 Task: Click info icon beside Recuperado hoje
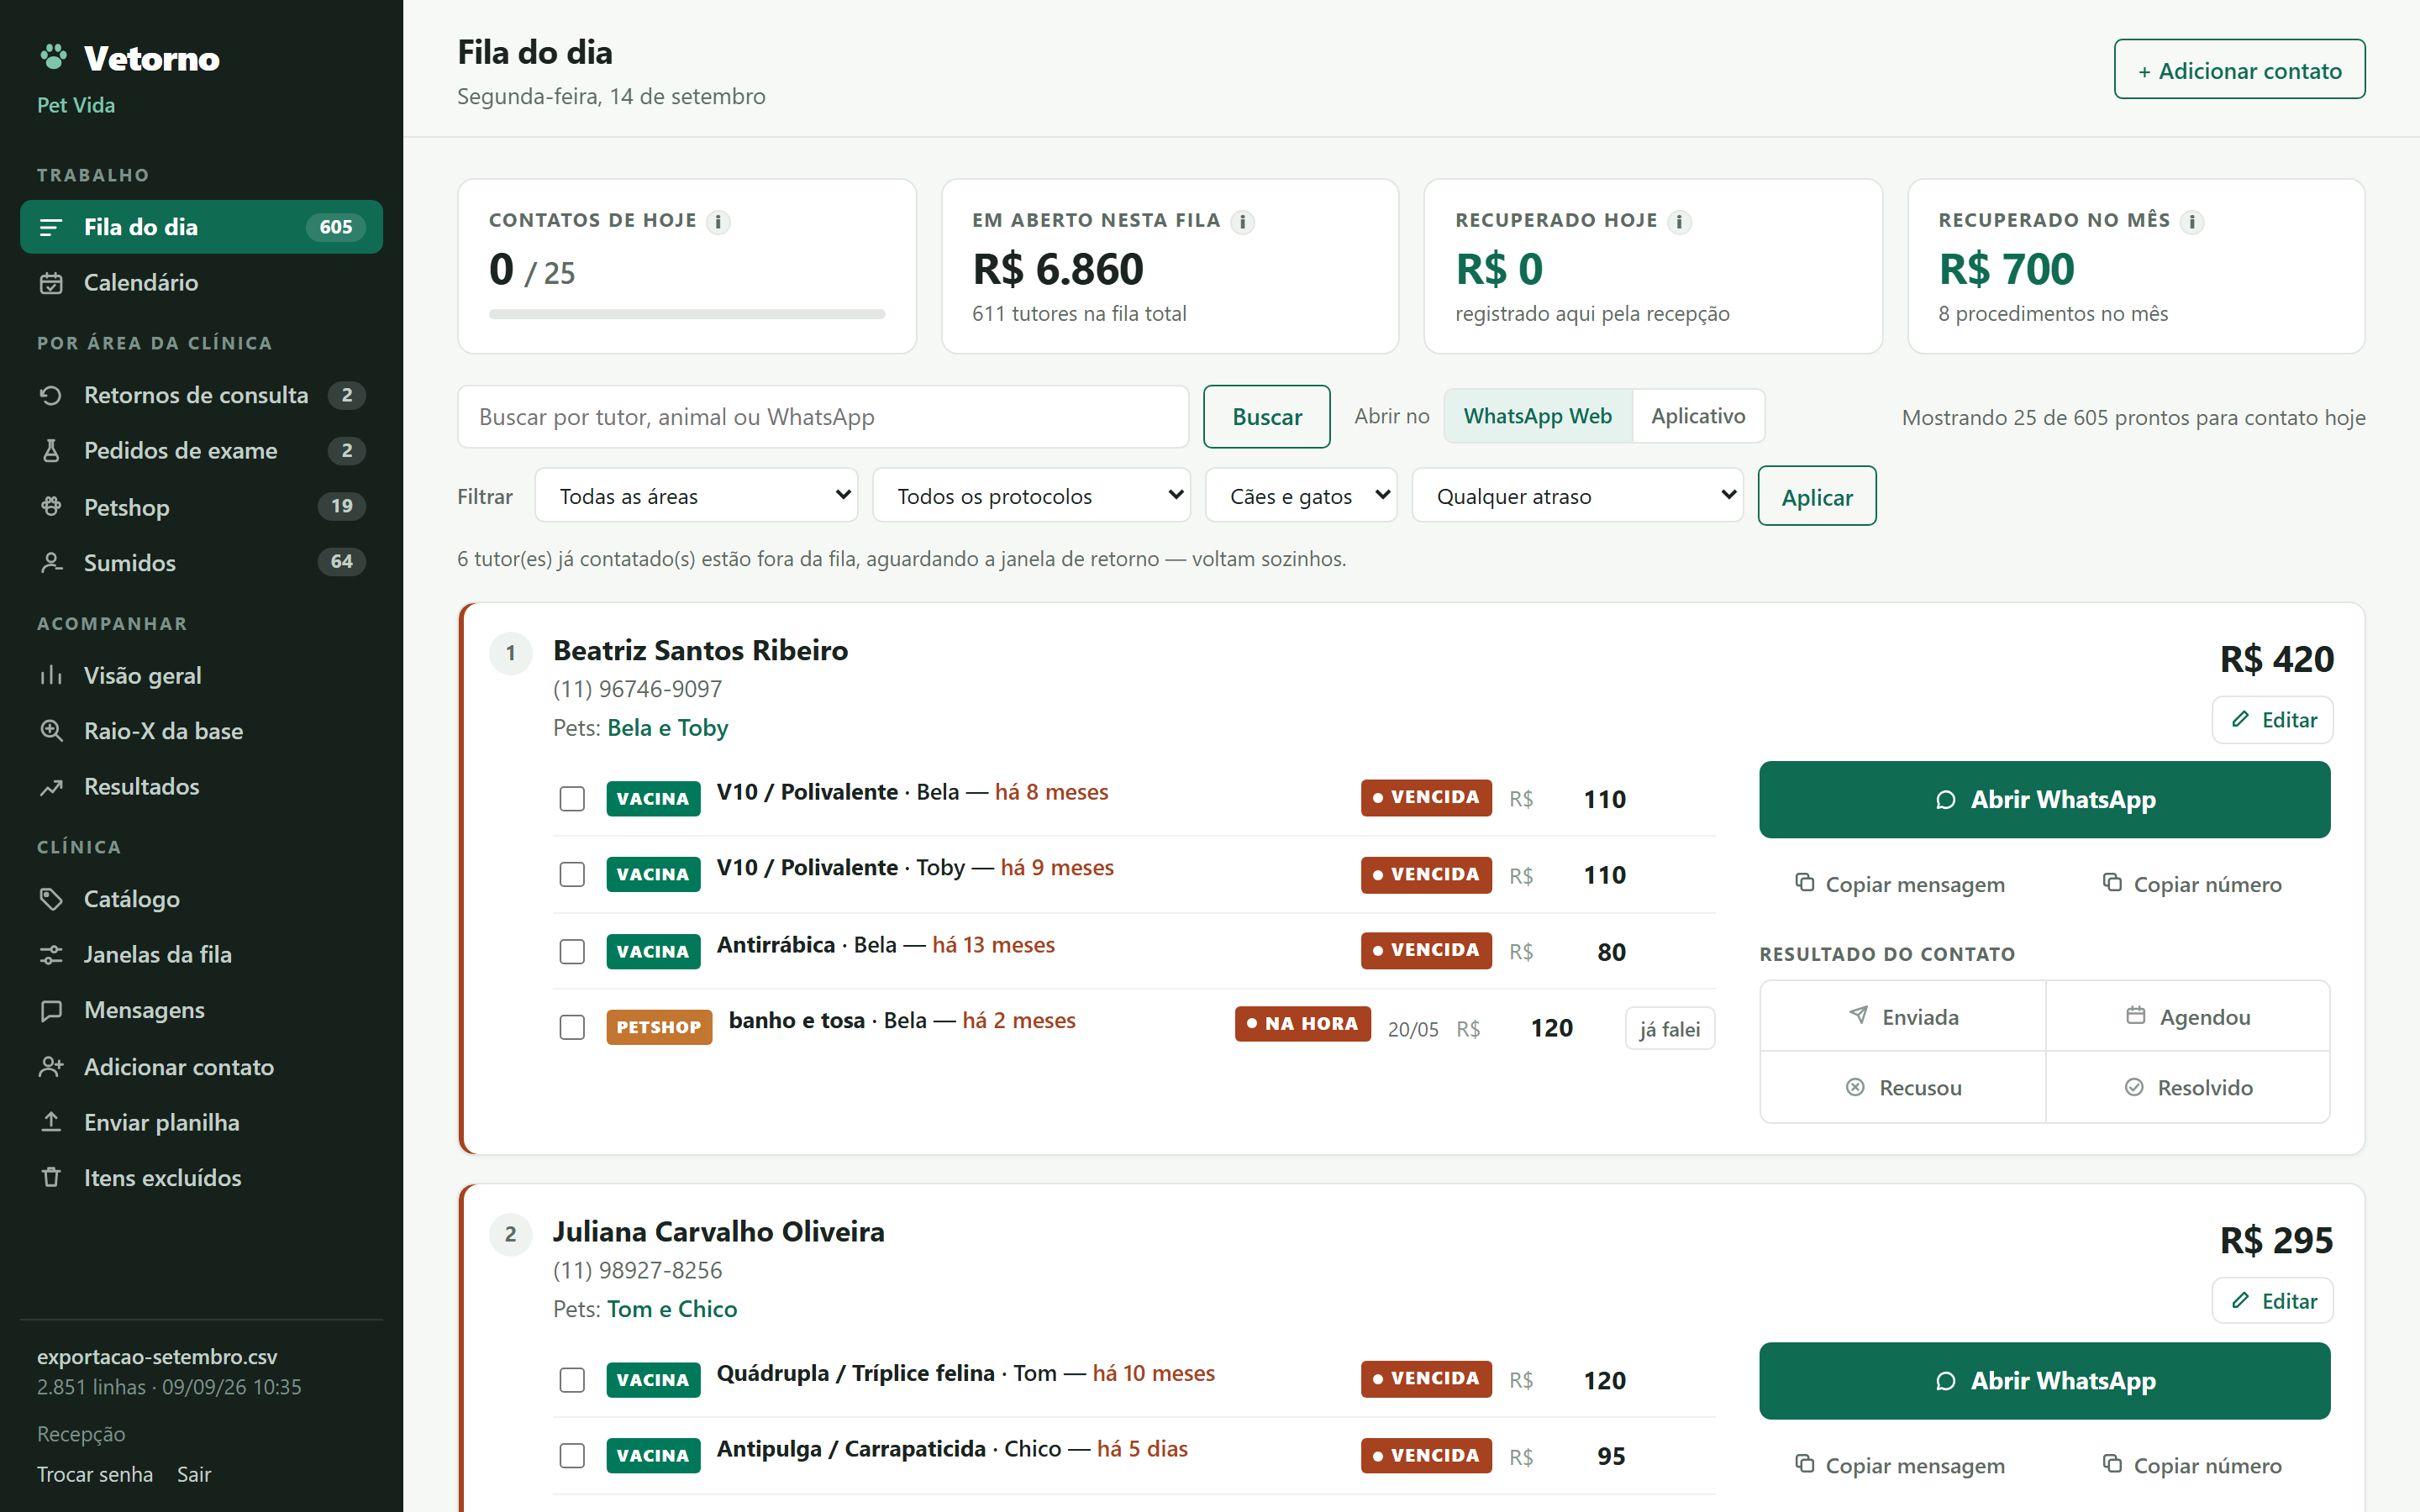[x=1679, y=222]
